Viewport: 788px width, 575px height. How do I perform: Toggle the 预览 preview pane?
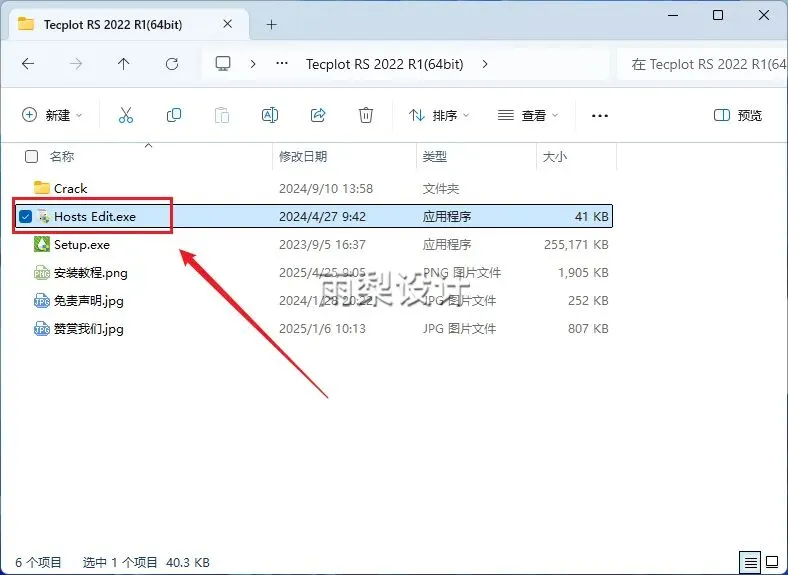tap(737, 116)
